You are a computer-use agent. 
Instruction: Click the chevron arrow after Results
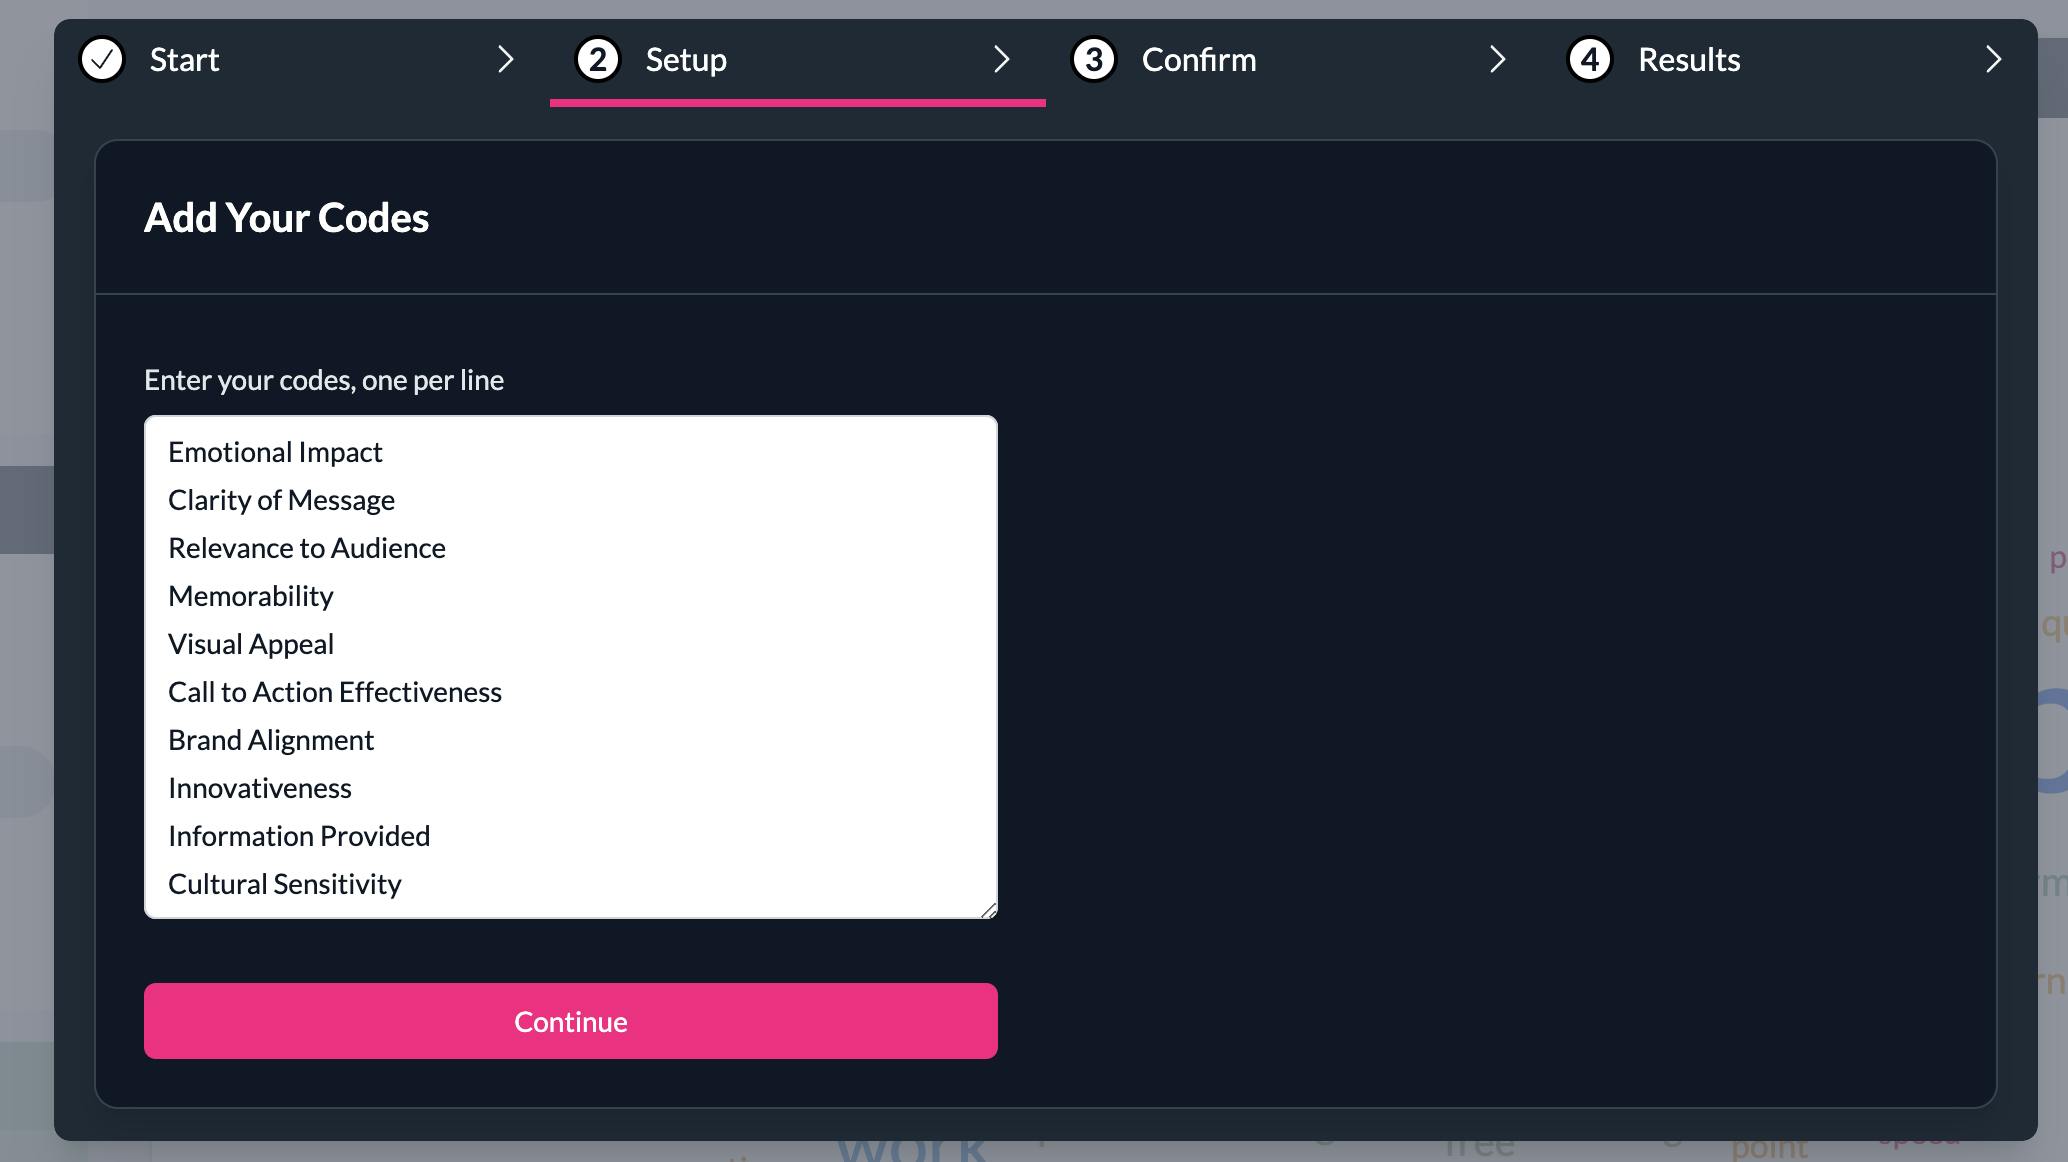pos(1993,59)
